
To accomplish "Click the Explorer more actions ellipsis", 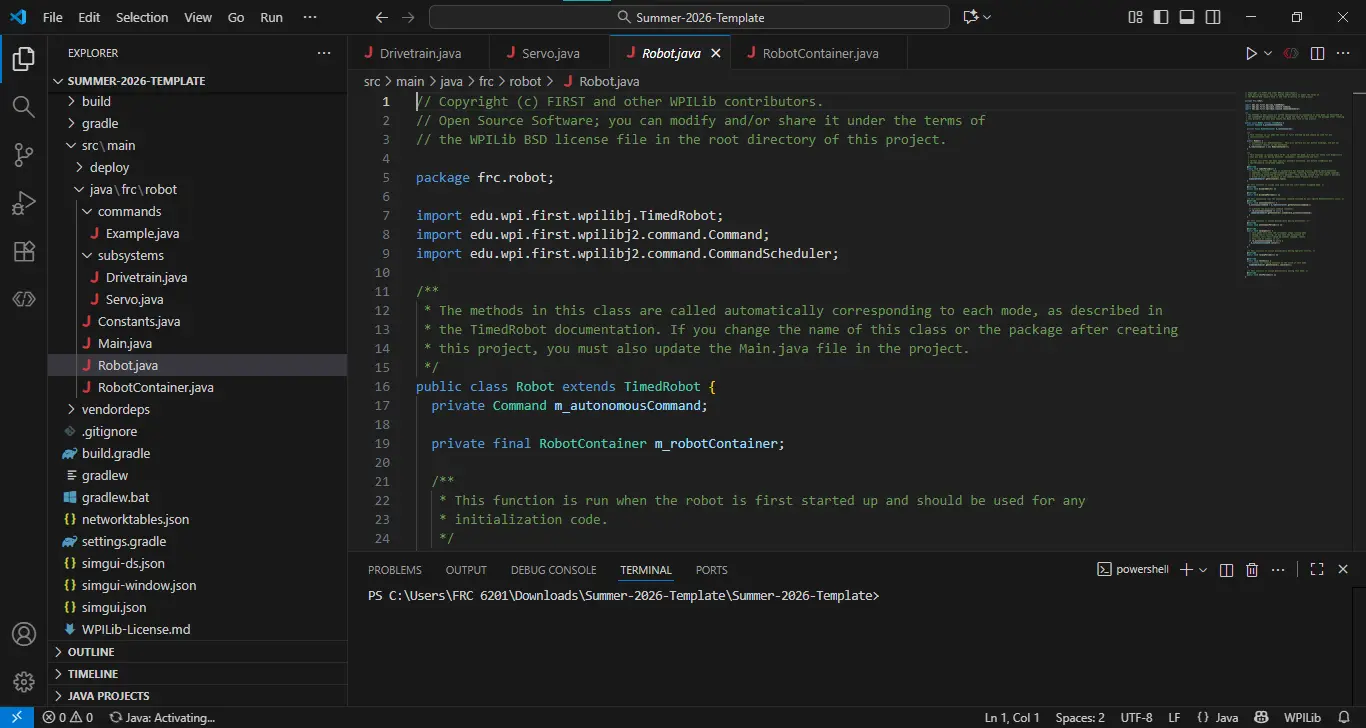I will (x=323, y=53).
